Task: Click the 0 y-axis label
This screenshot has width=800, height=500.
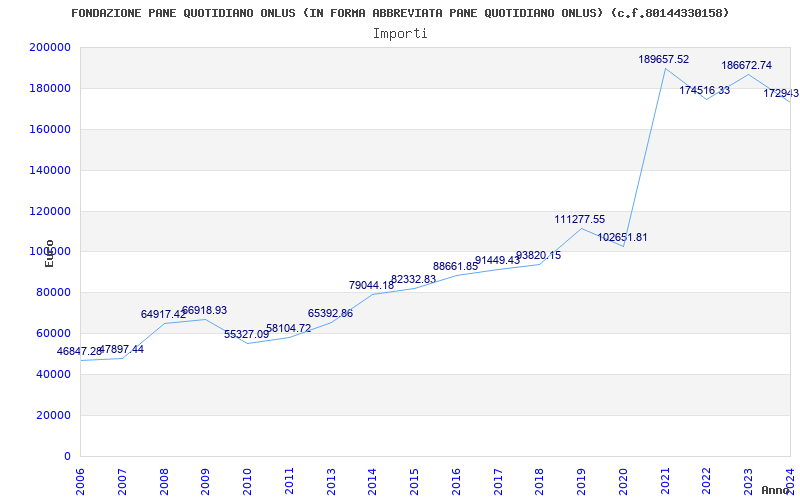Action: 67,456
